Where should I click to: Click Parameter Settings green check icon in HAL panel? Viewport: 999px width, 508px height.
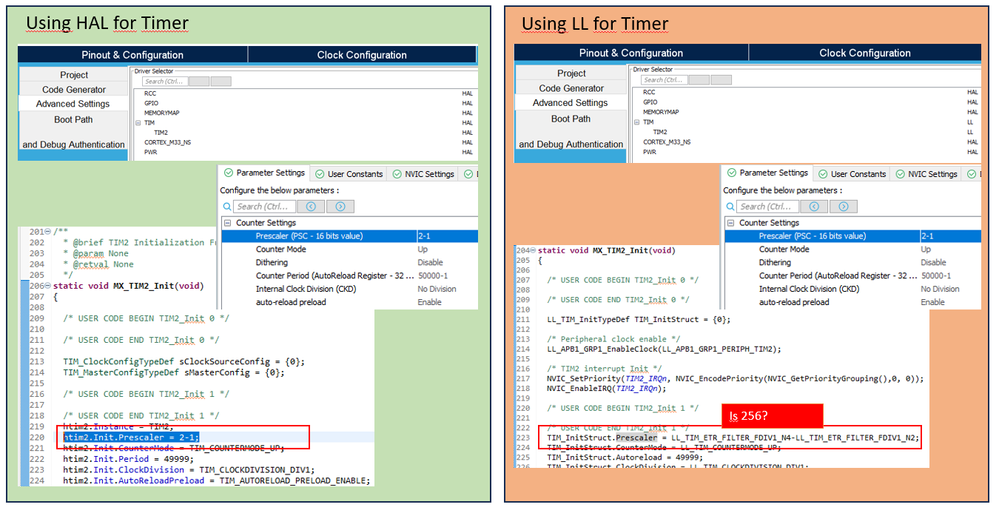pyautogui.click(x=228, y=173)
